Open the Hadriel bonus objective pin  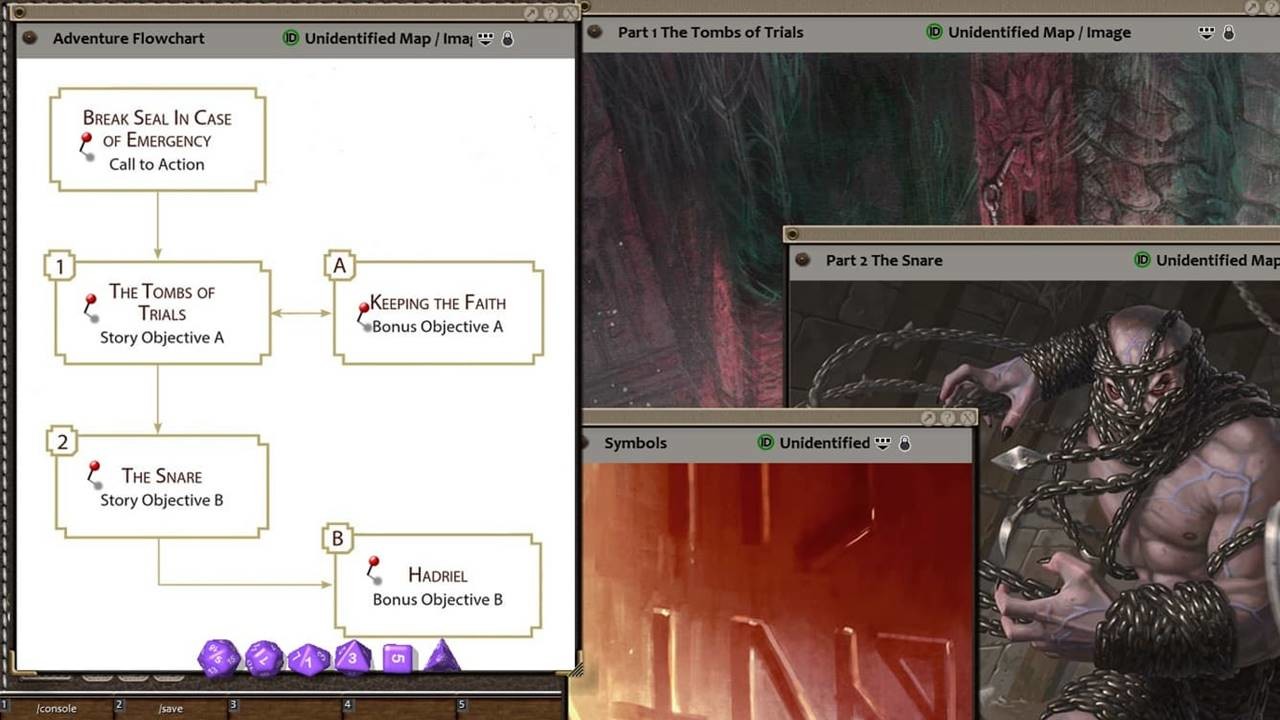coord(373,567)
